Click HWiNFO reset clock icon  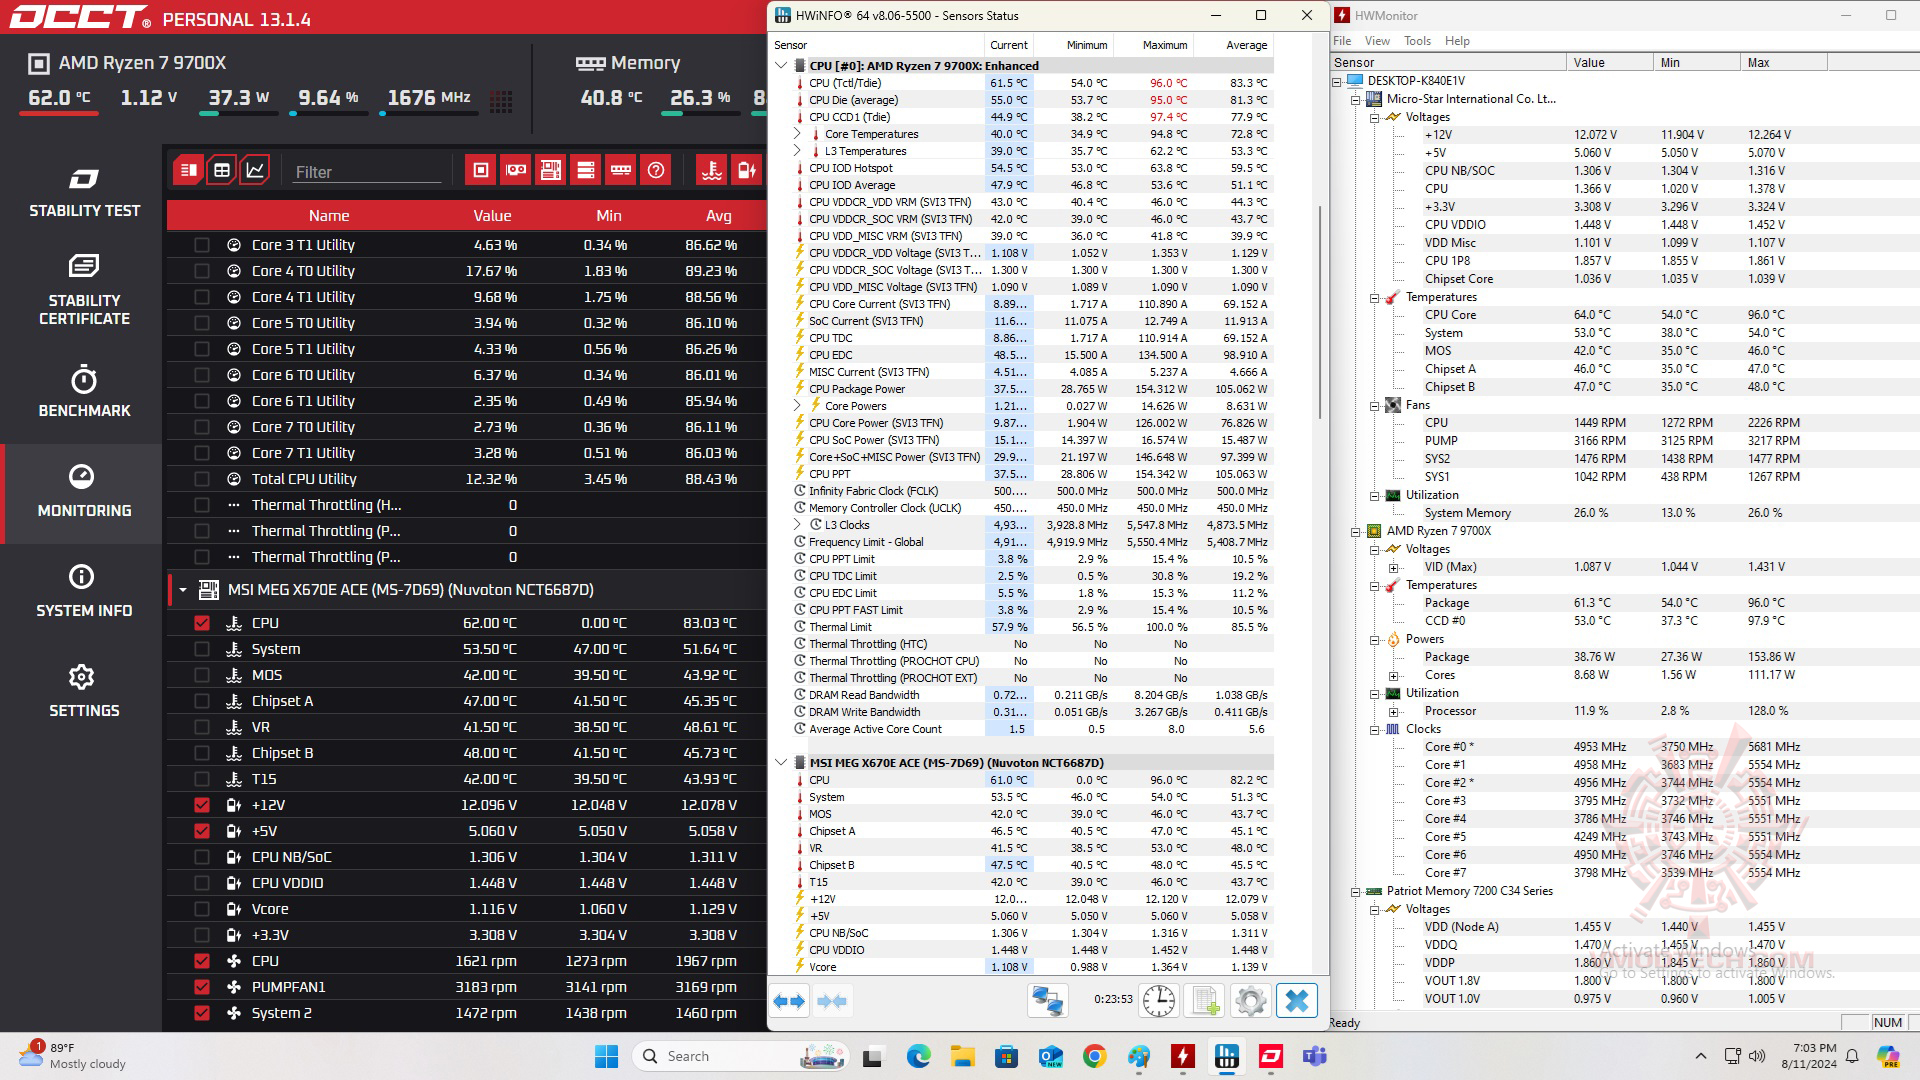coord(1159,1001)
